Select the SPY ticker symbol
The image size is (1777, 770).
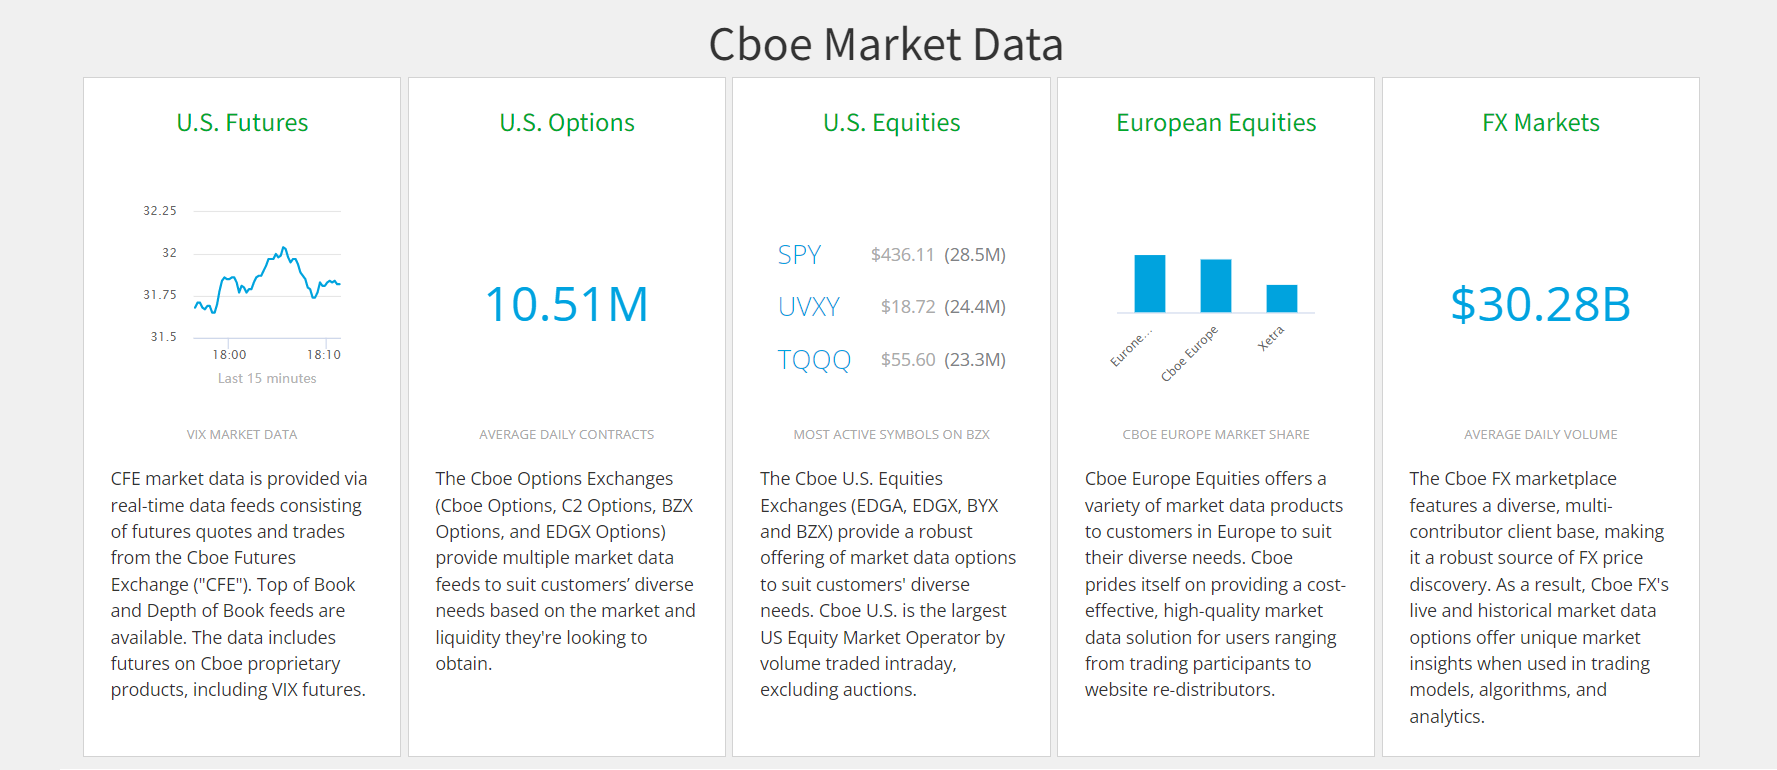coord(799,255)
